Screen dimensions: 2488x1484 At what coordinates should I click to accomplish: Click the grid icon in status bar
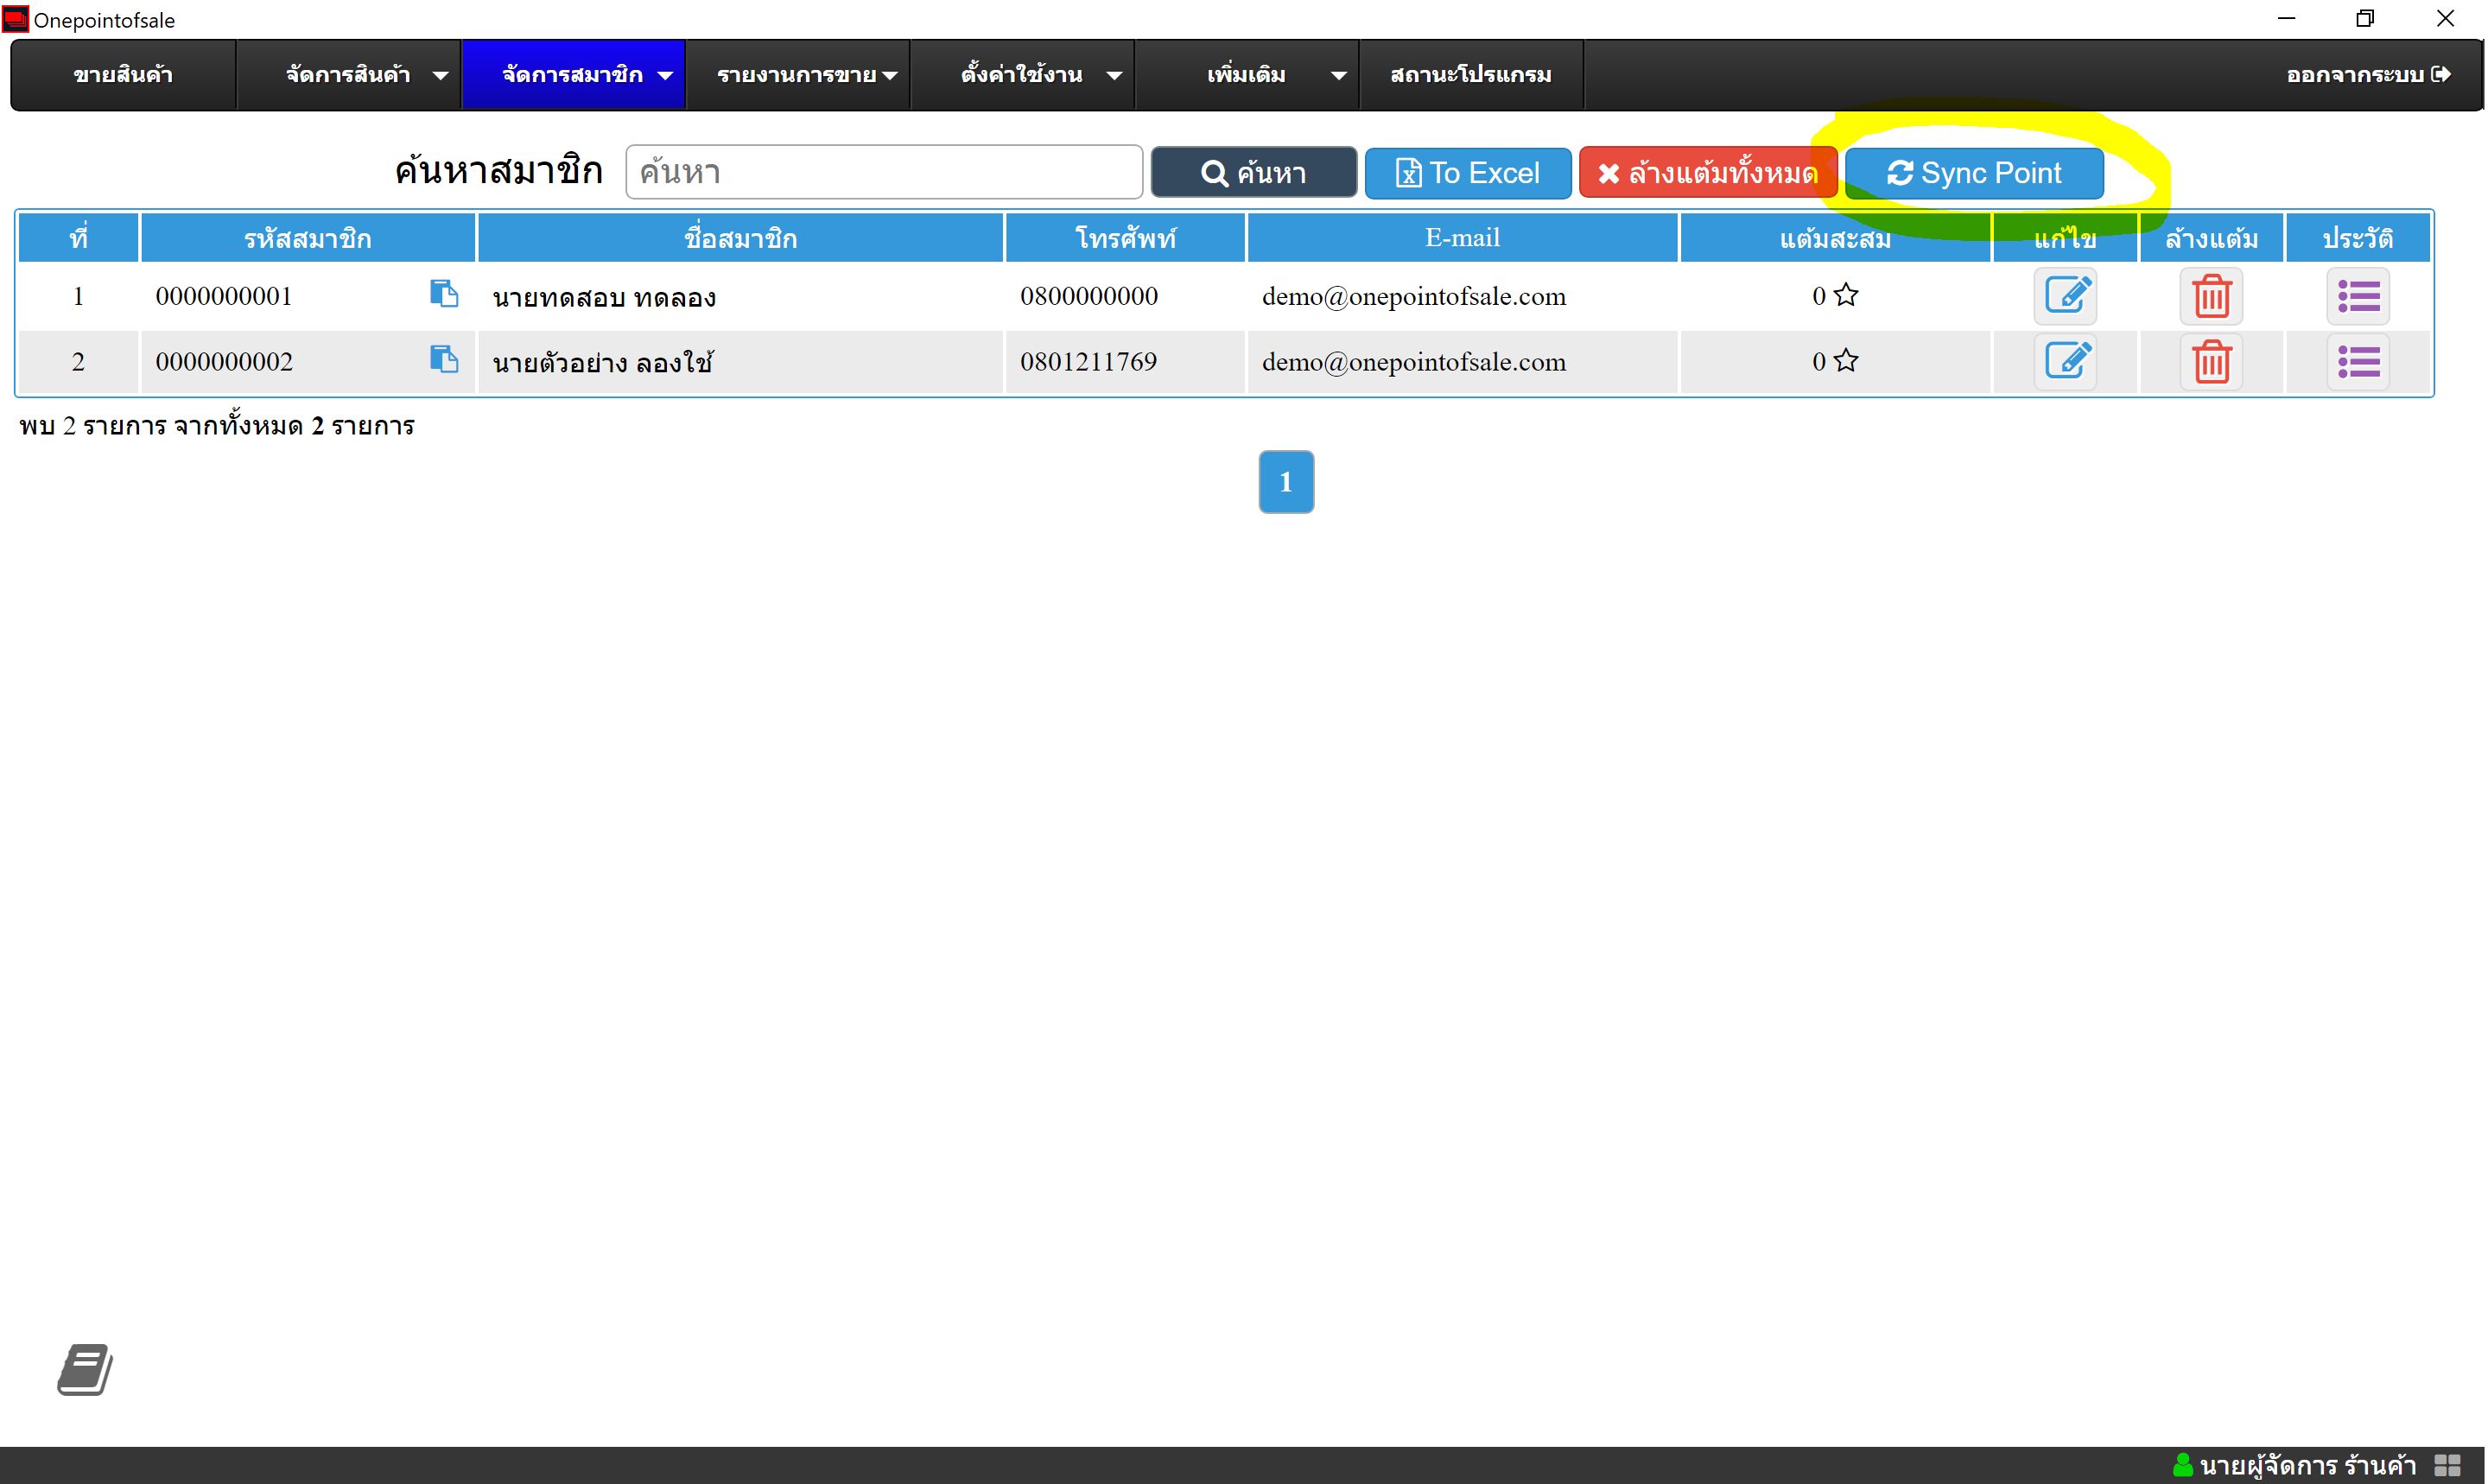(2447, 1465)
